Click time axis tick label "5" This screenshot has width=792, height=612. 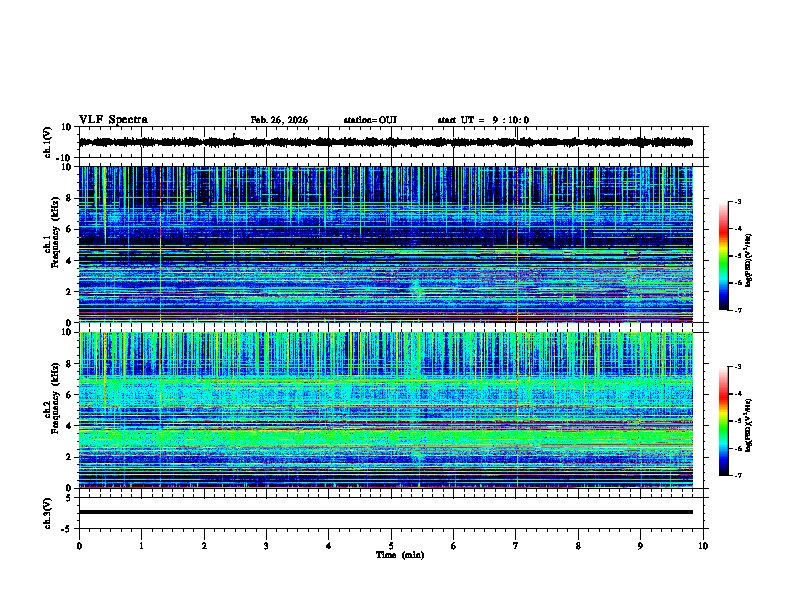click(x=391, y=546)
